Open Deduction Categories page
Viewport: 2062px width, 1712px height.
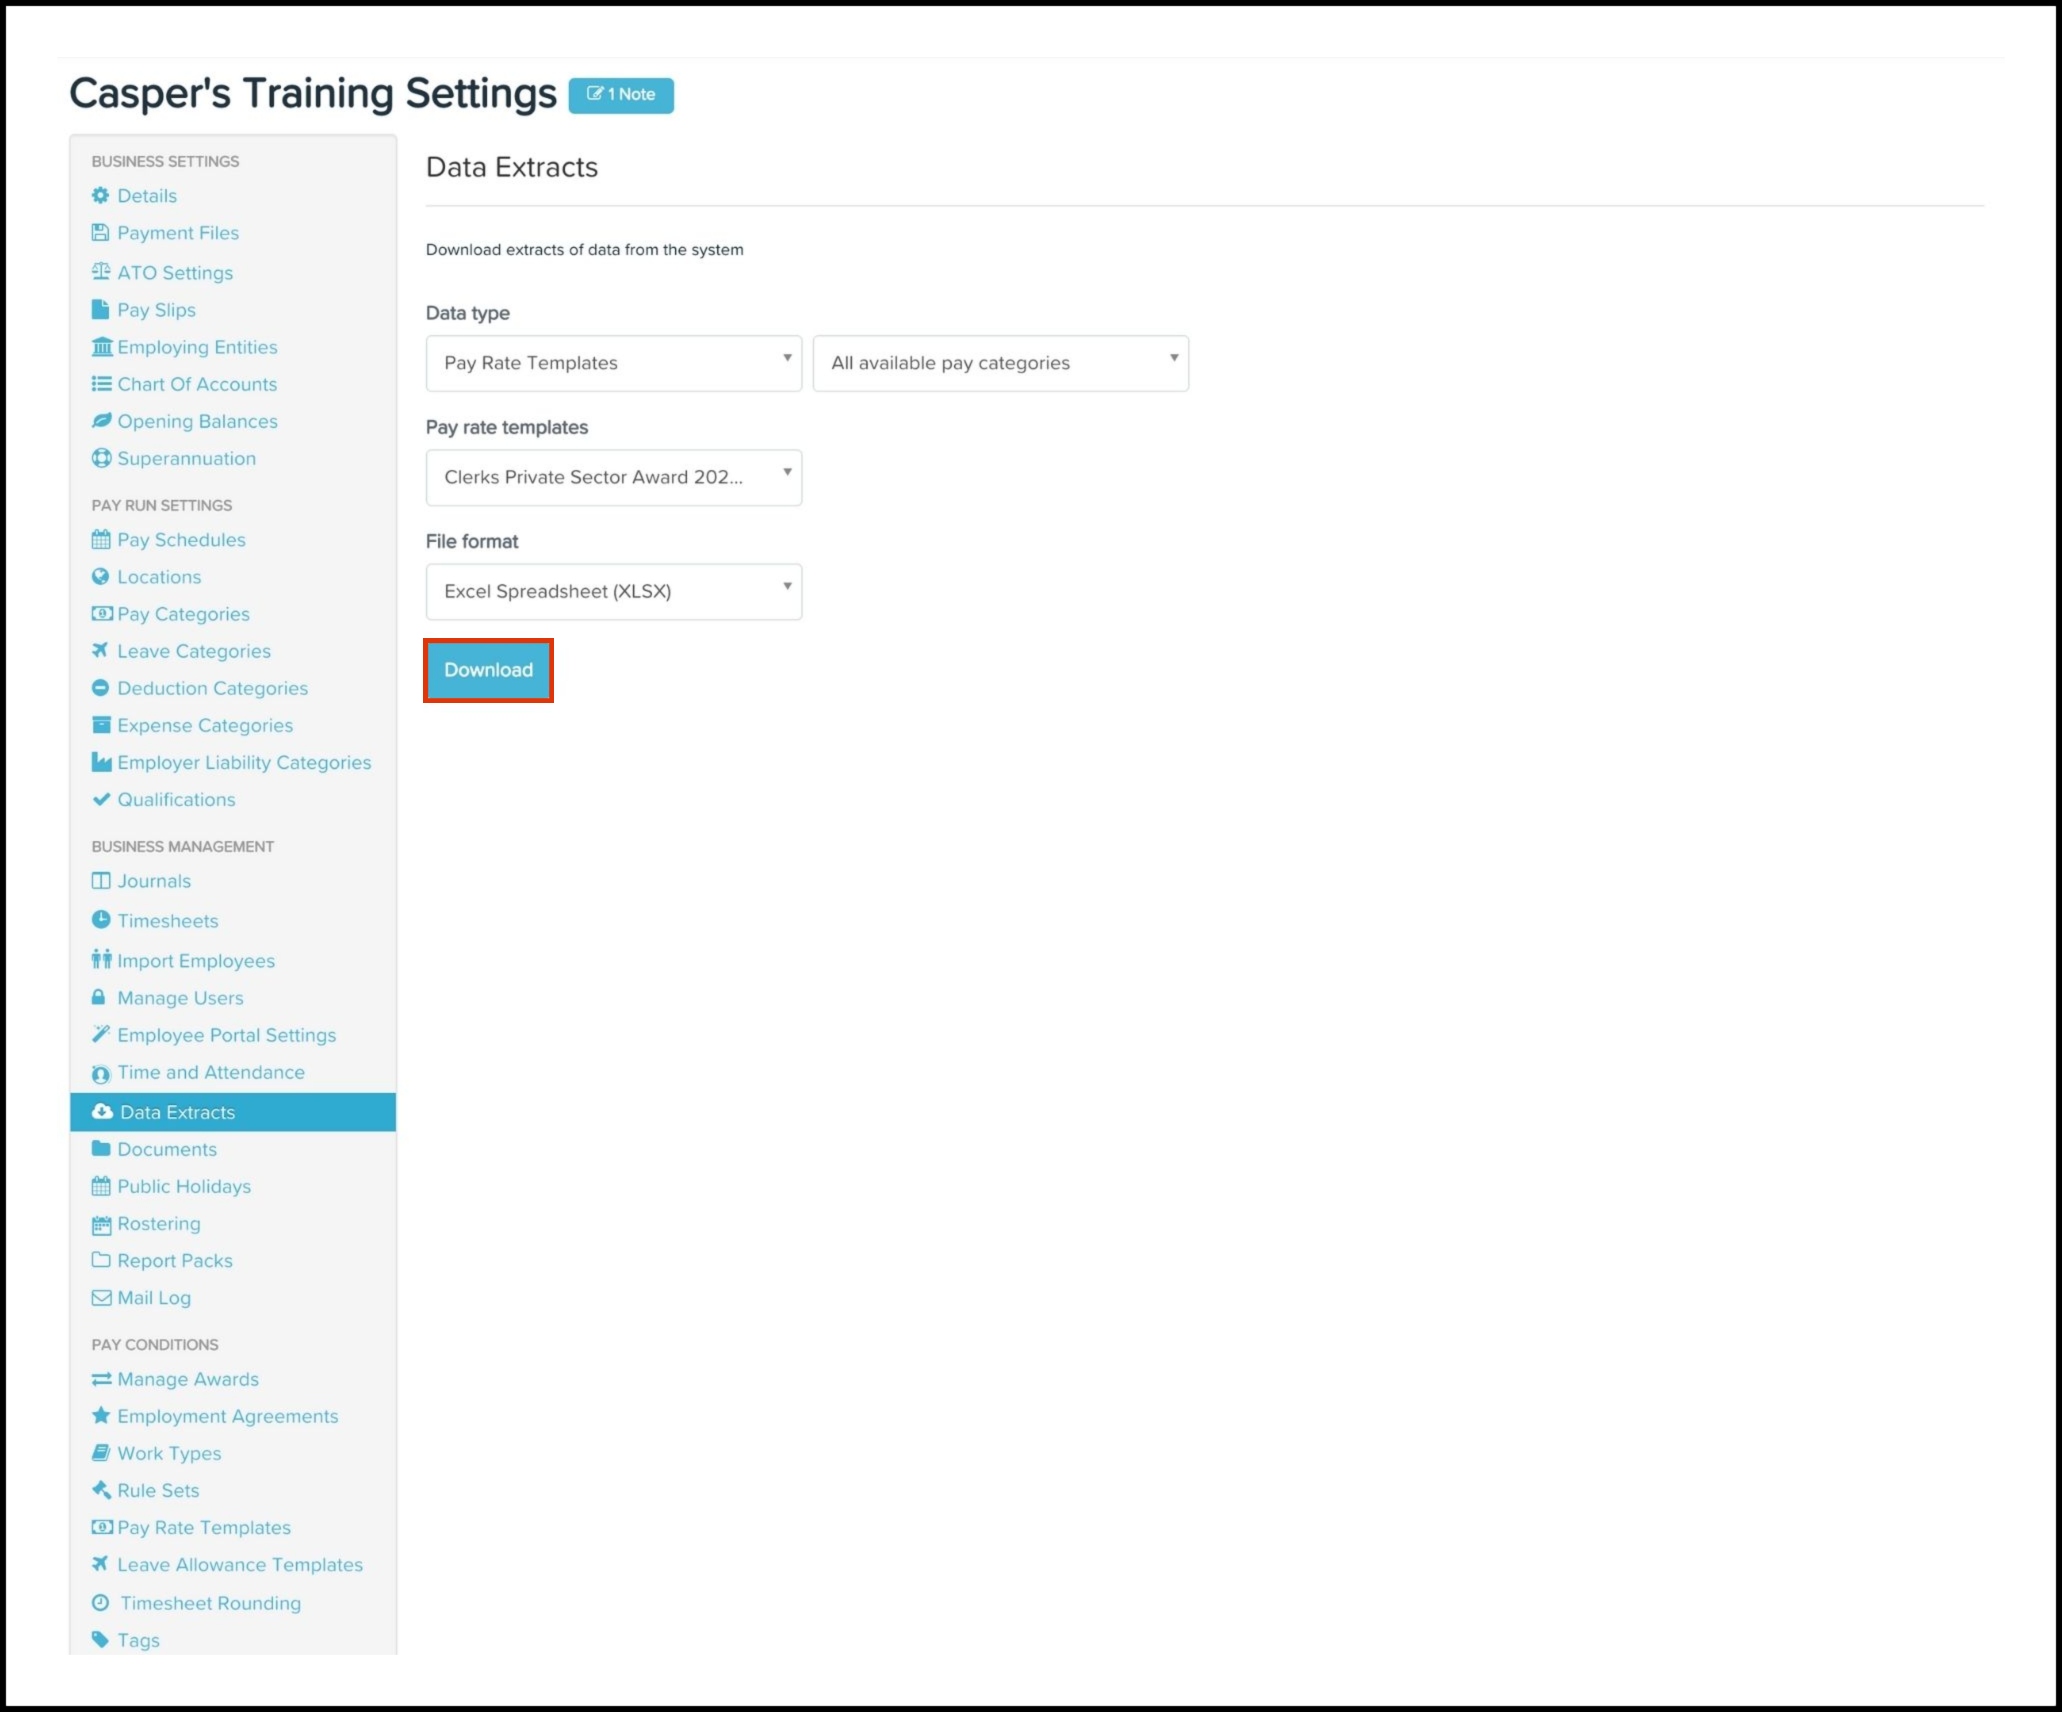213,688
